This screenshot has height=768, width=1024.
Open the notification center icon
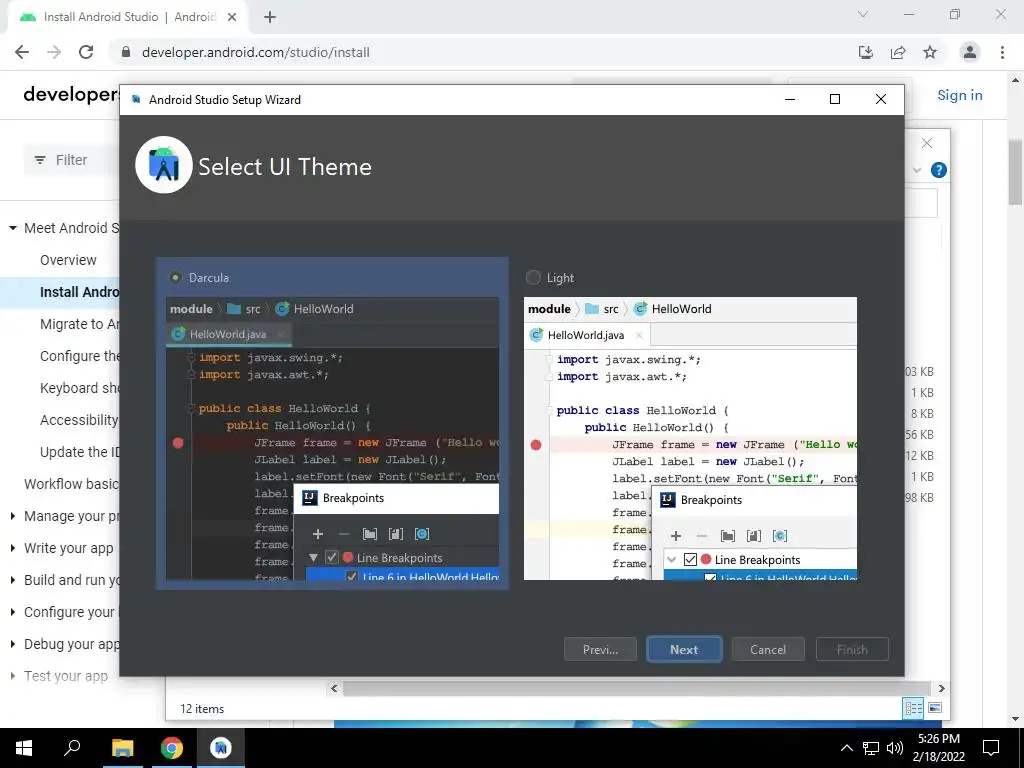coord(991,748)
